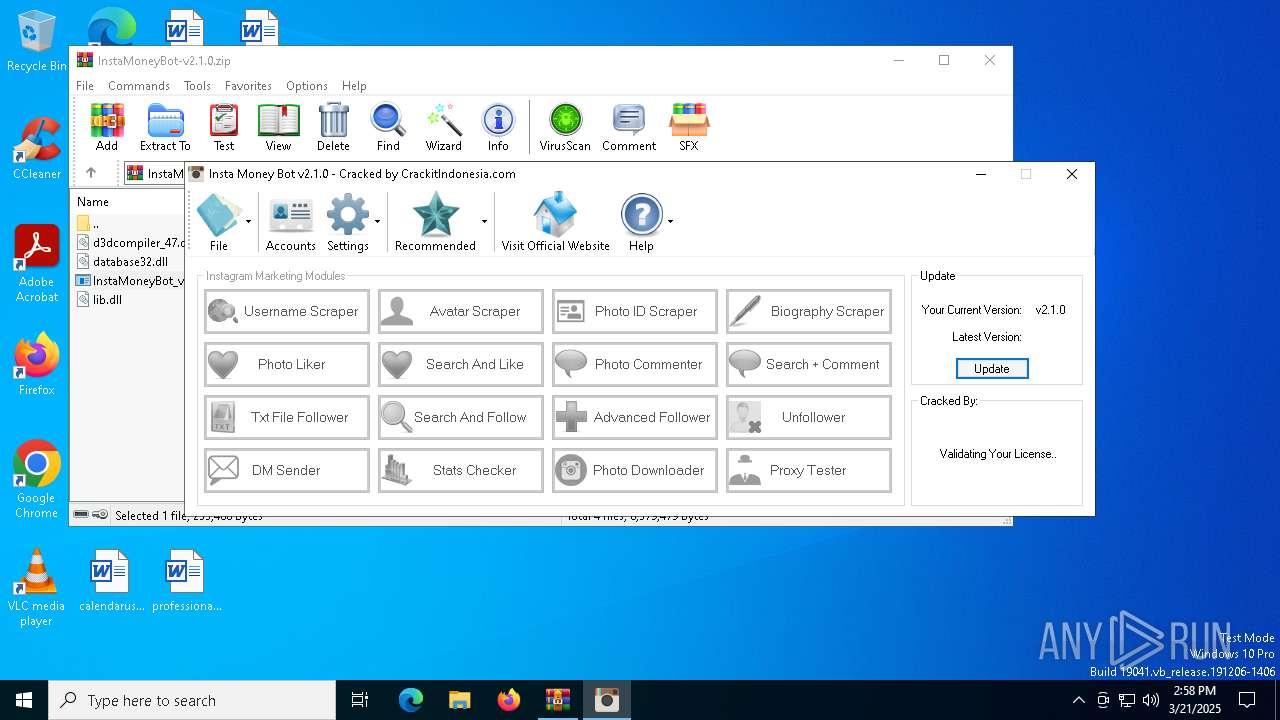Expand the Recommended dropdown arrow
The width and height of the screenshot is (1280, 720).
(x=484, y=222)
